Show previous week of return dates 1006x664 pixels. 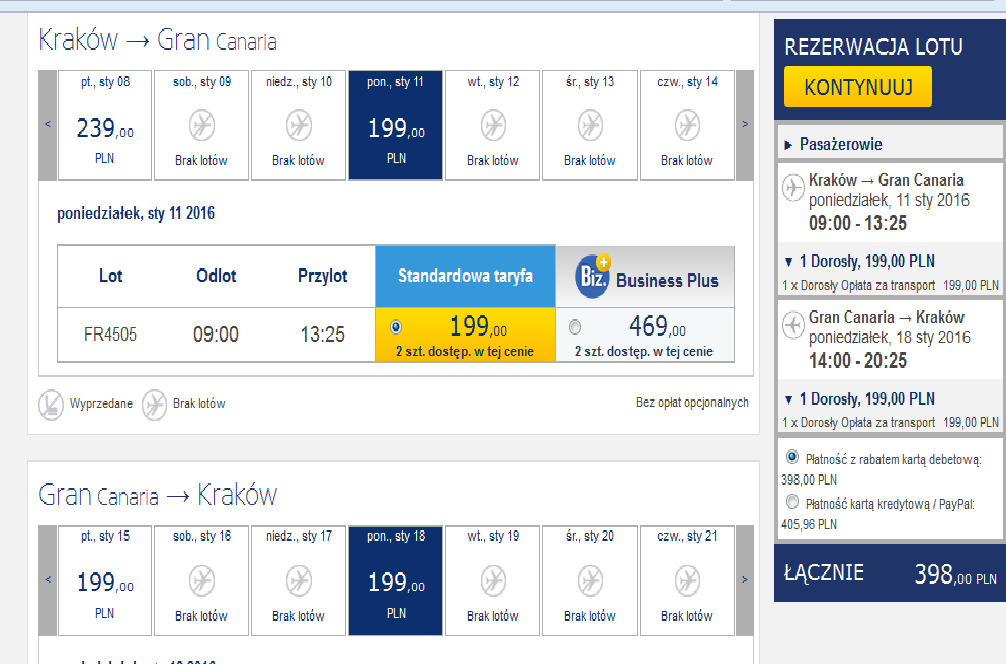[47, 580]
